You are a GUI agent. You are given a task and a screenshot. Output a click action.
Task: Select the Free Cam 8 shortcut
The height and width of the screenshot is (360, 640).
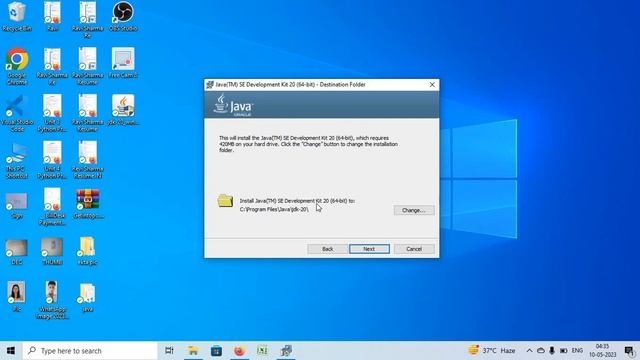pos(123,63)
